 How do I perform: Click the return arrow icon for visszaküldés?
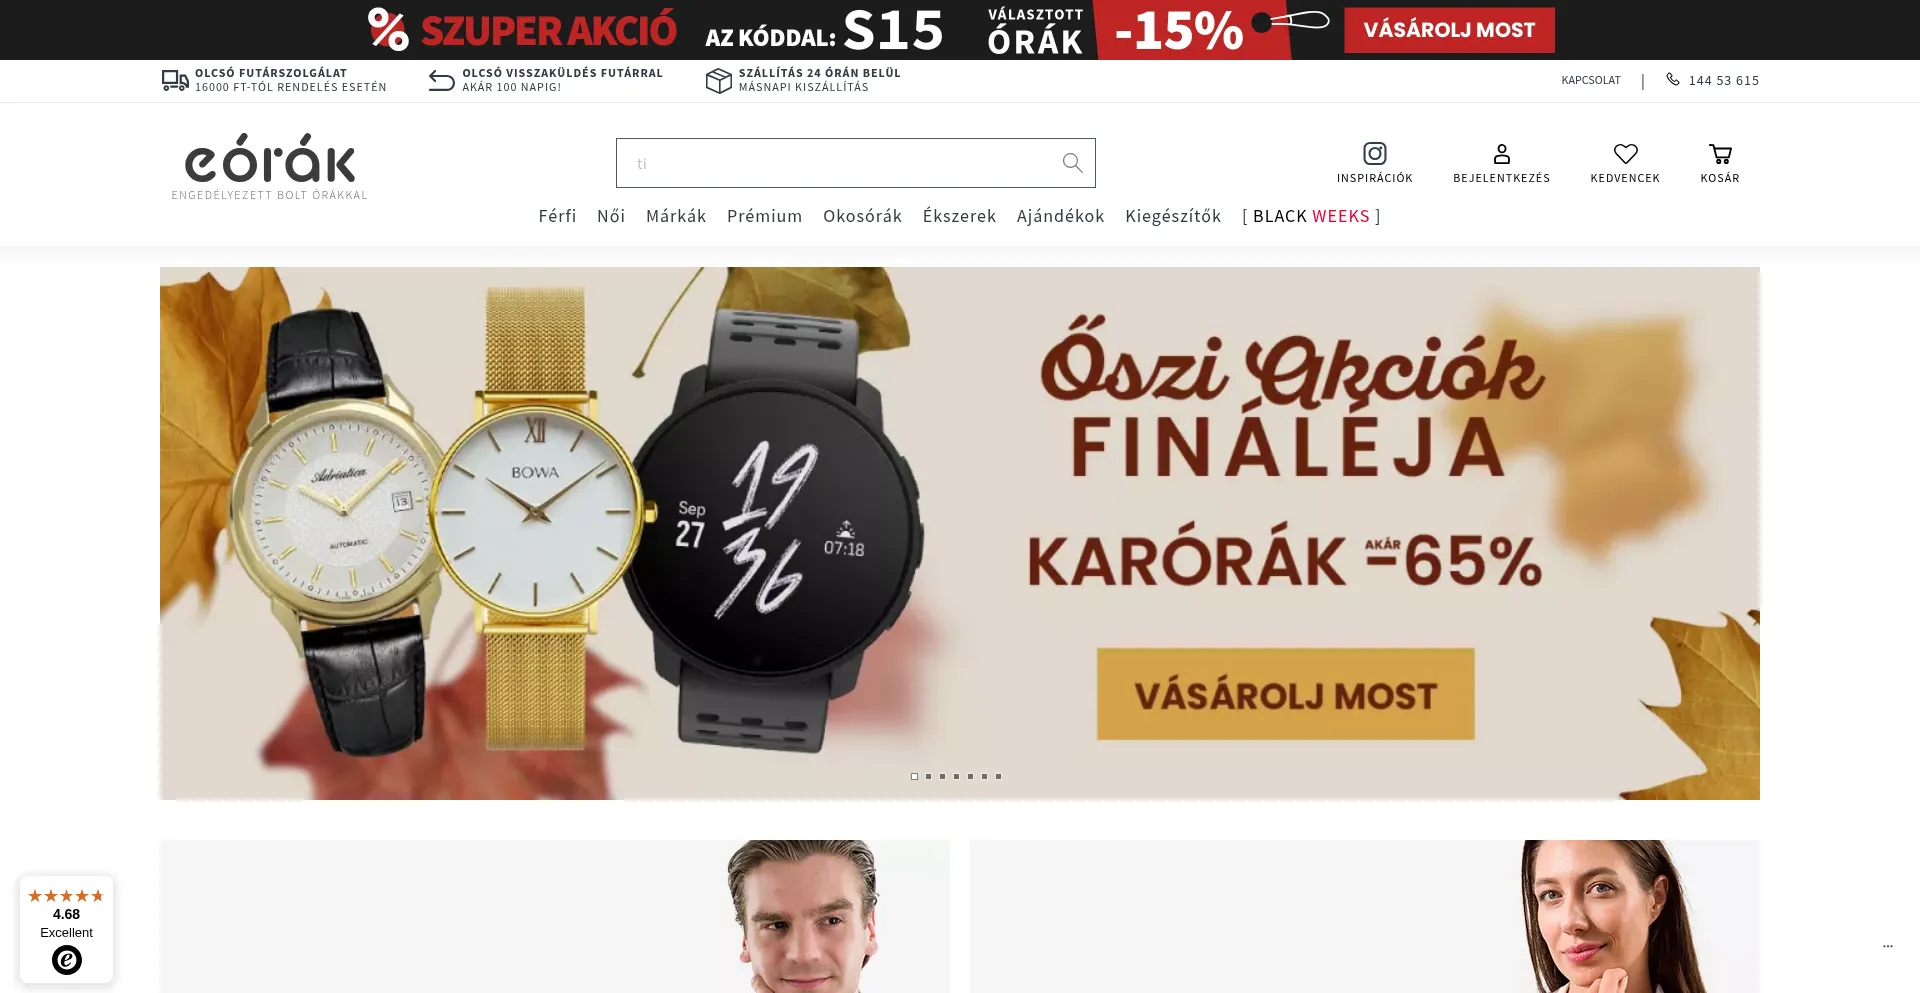441,80
